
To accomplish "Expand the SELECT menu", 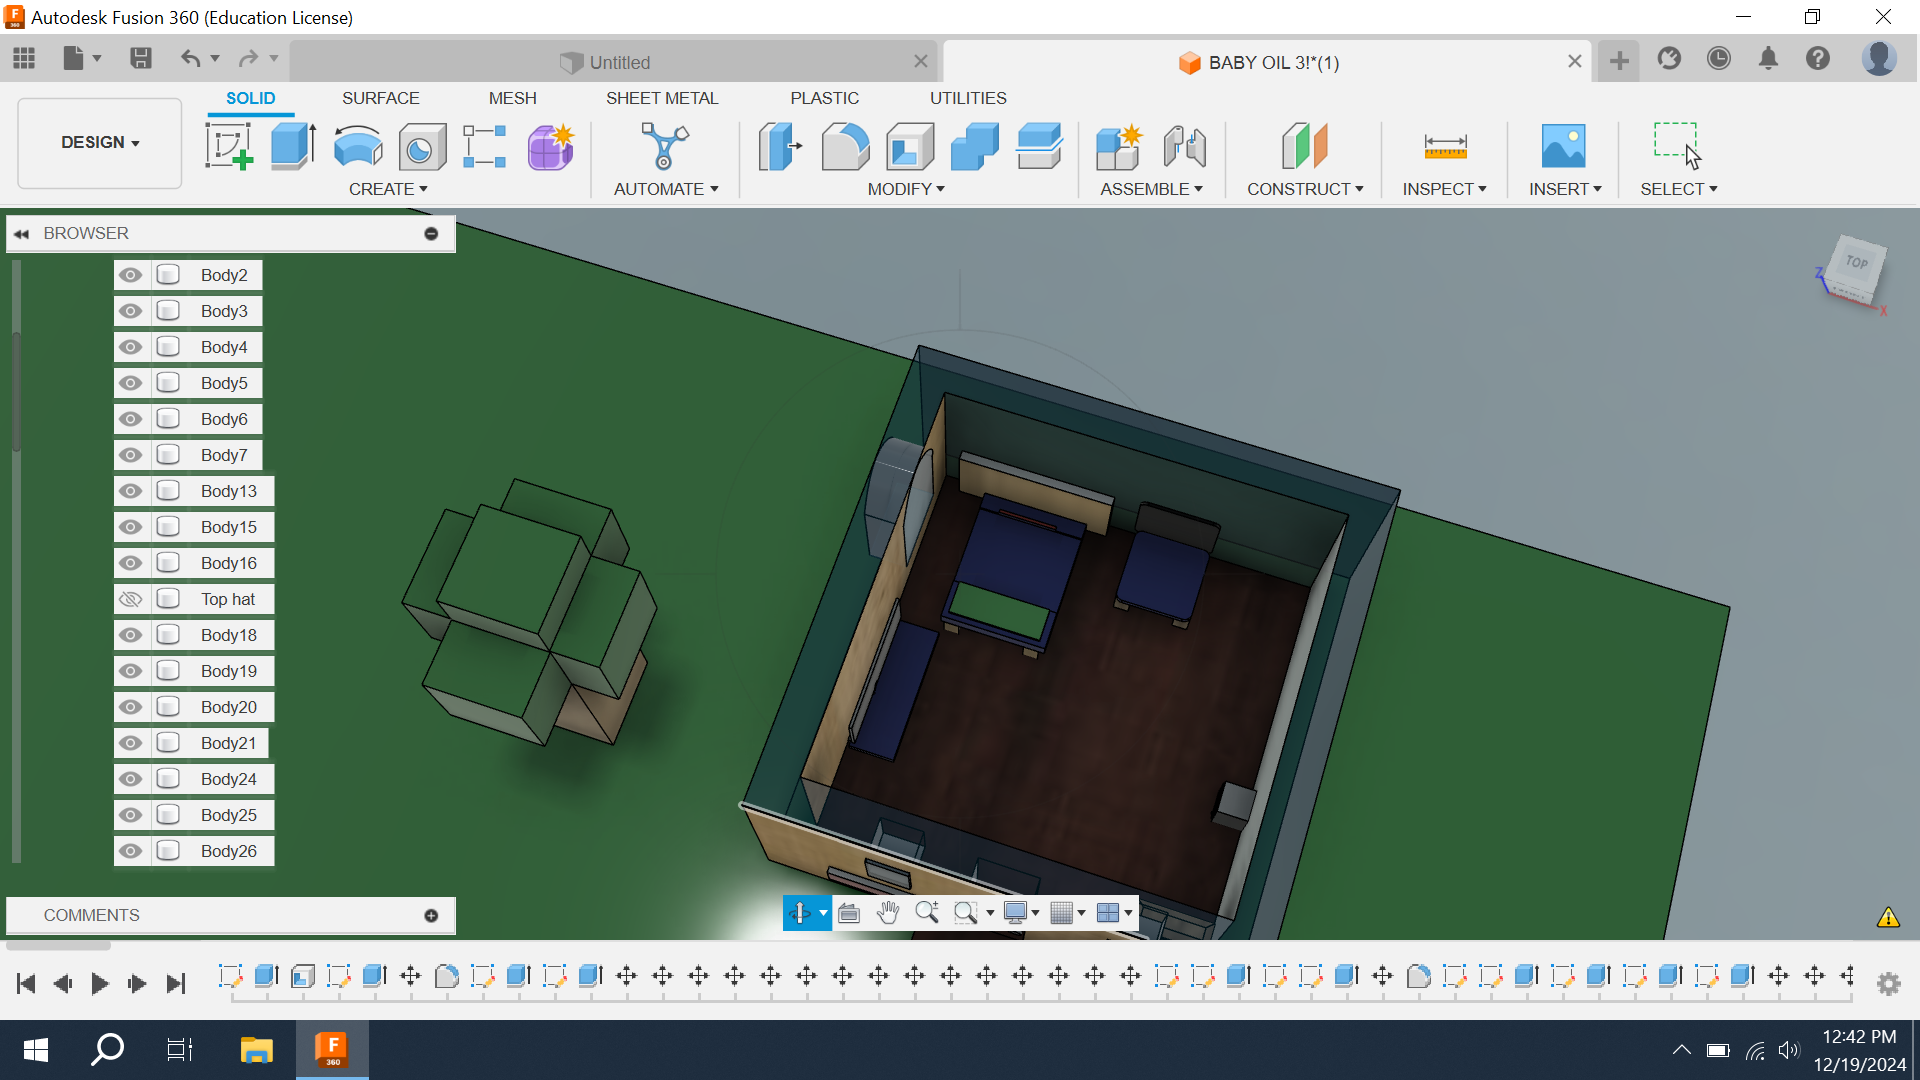I will (x=1678, y=189).
